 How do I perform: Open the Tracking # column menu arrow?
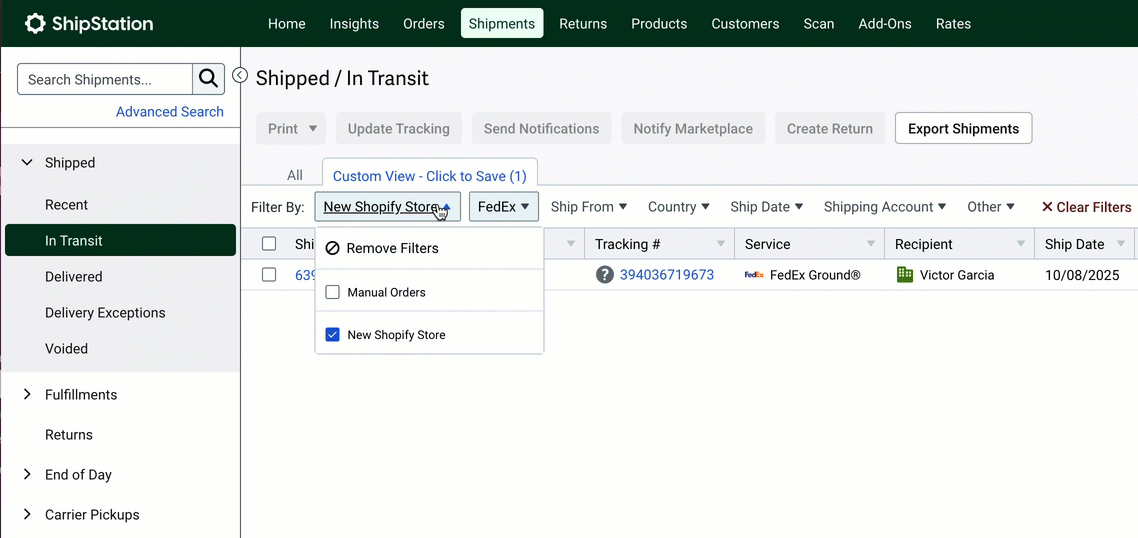[721, 244]
